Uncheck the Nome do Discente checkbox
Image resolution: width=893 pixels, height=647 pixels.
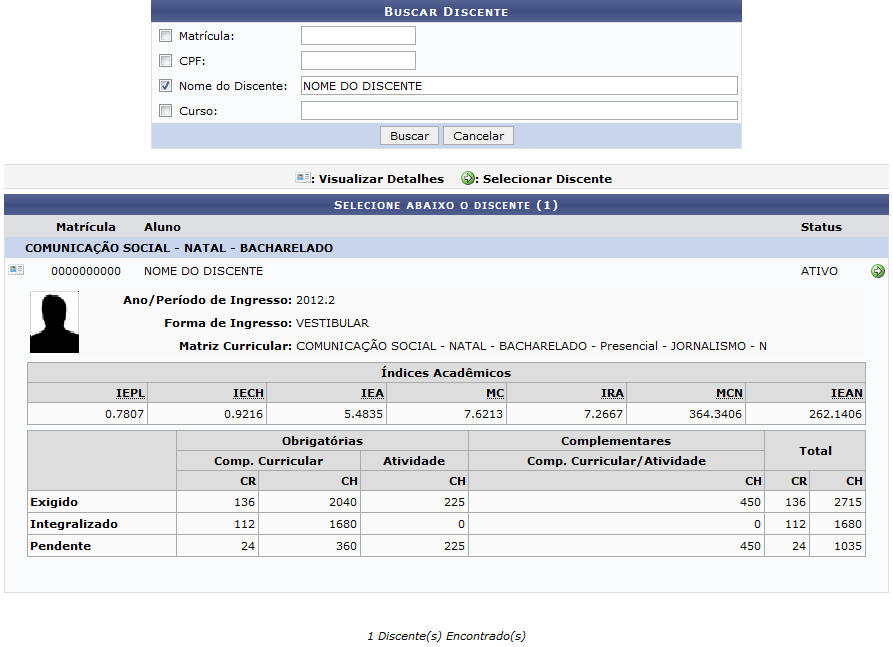(166, 86)
